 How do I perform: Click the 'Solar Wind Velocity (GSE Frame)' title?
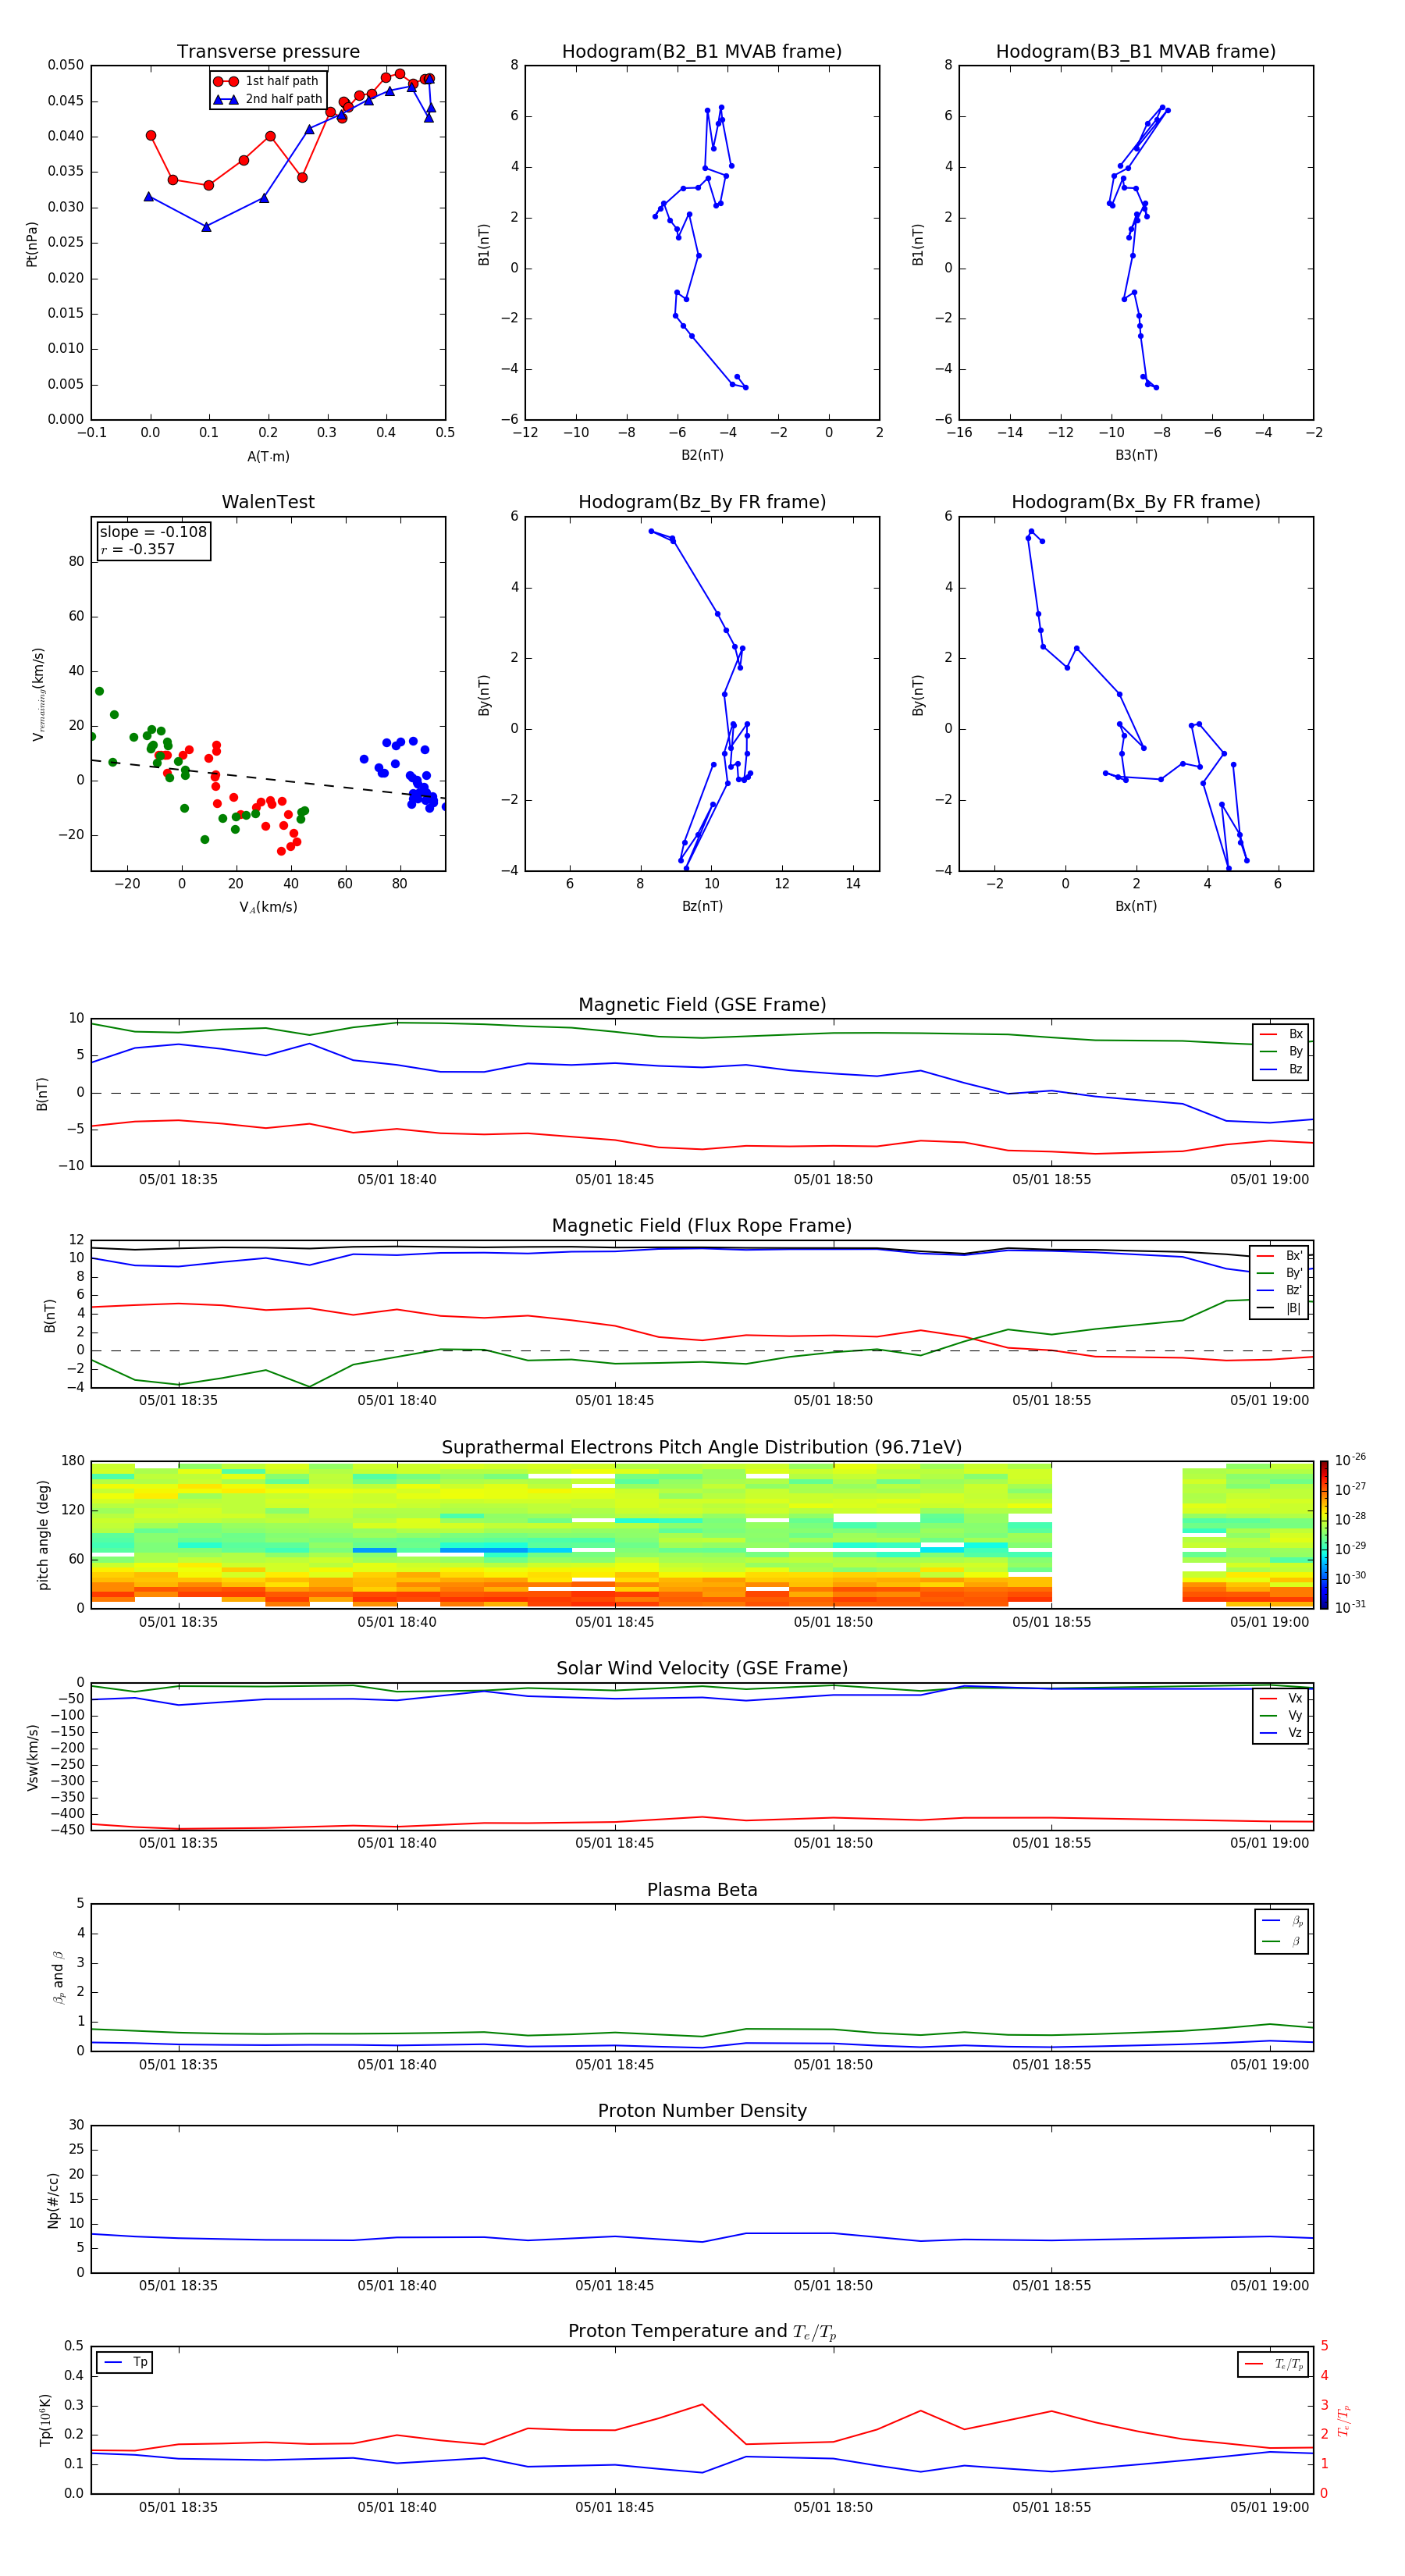click(702, 1668)
